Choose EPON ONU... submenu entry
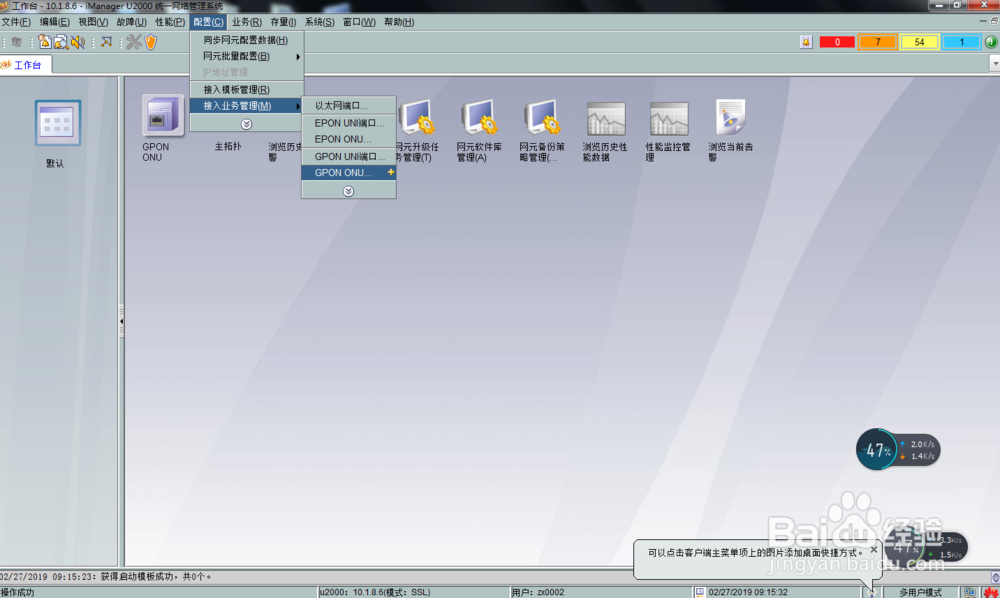 pyautogui.click(x=348, y=139)
